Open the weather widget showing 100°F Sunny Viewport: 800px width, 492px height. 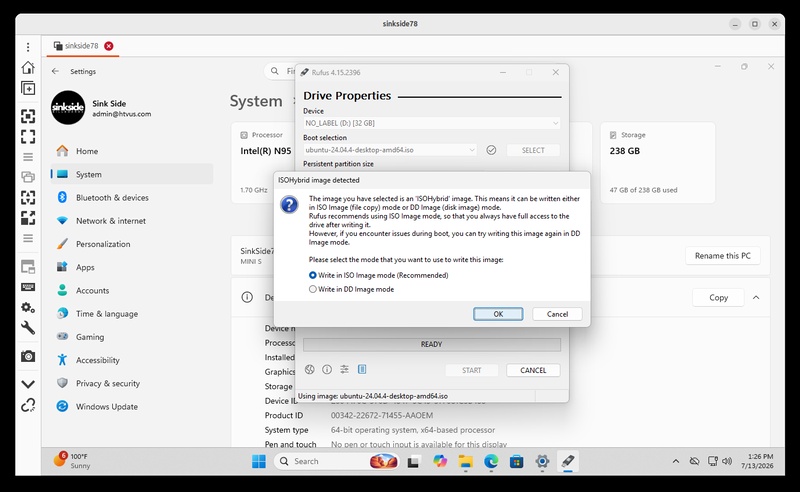tap(72, 461)
